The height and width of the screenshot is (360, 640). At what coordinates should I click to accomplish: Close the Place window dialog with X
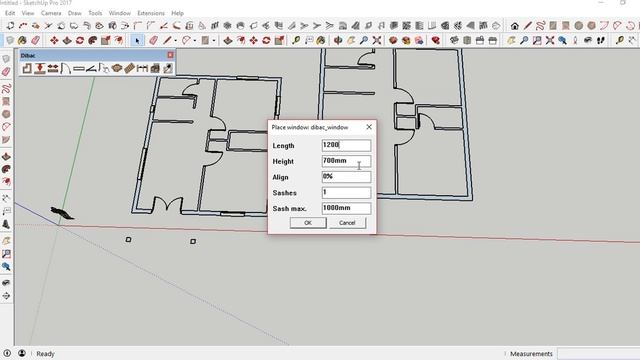[369, 127]
